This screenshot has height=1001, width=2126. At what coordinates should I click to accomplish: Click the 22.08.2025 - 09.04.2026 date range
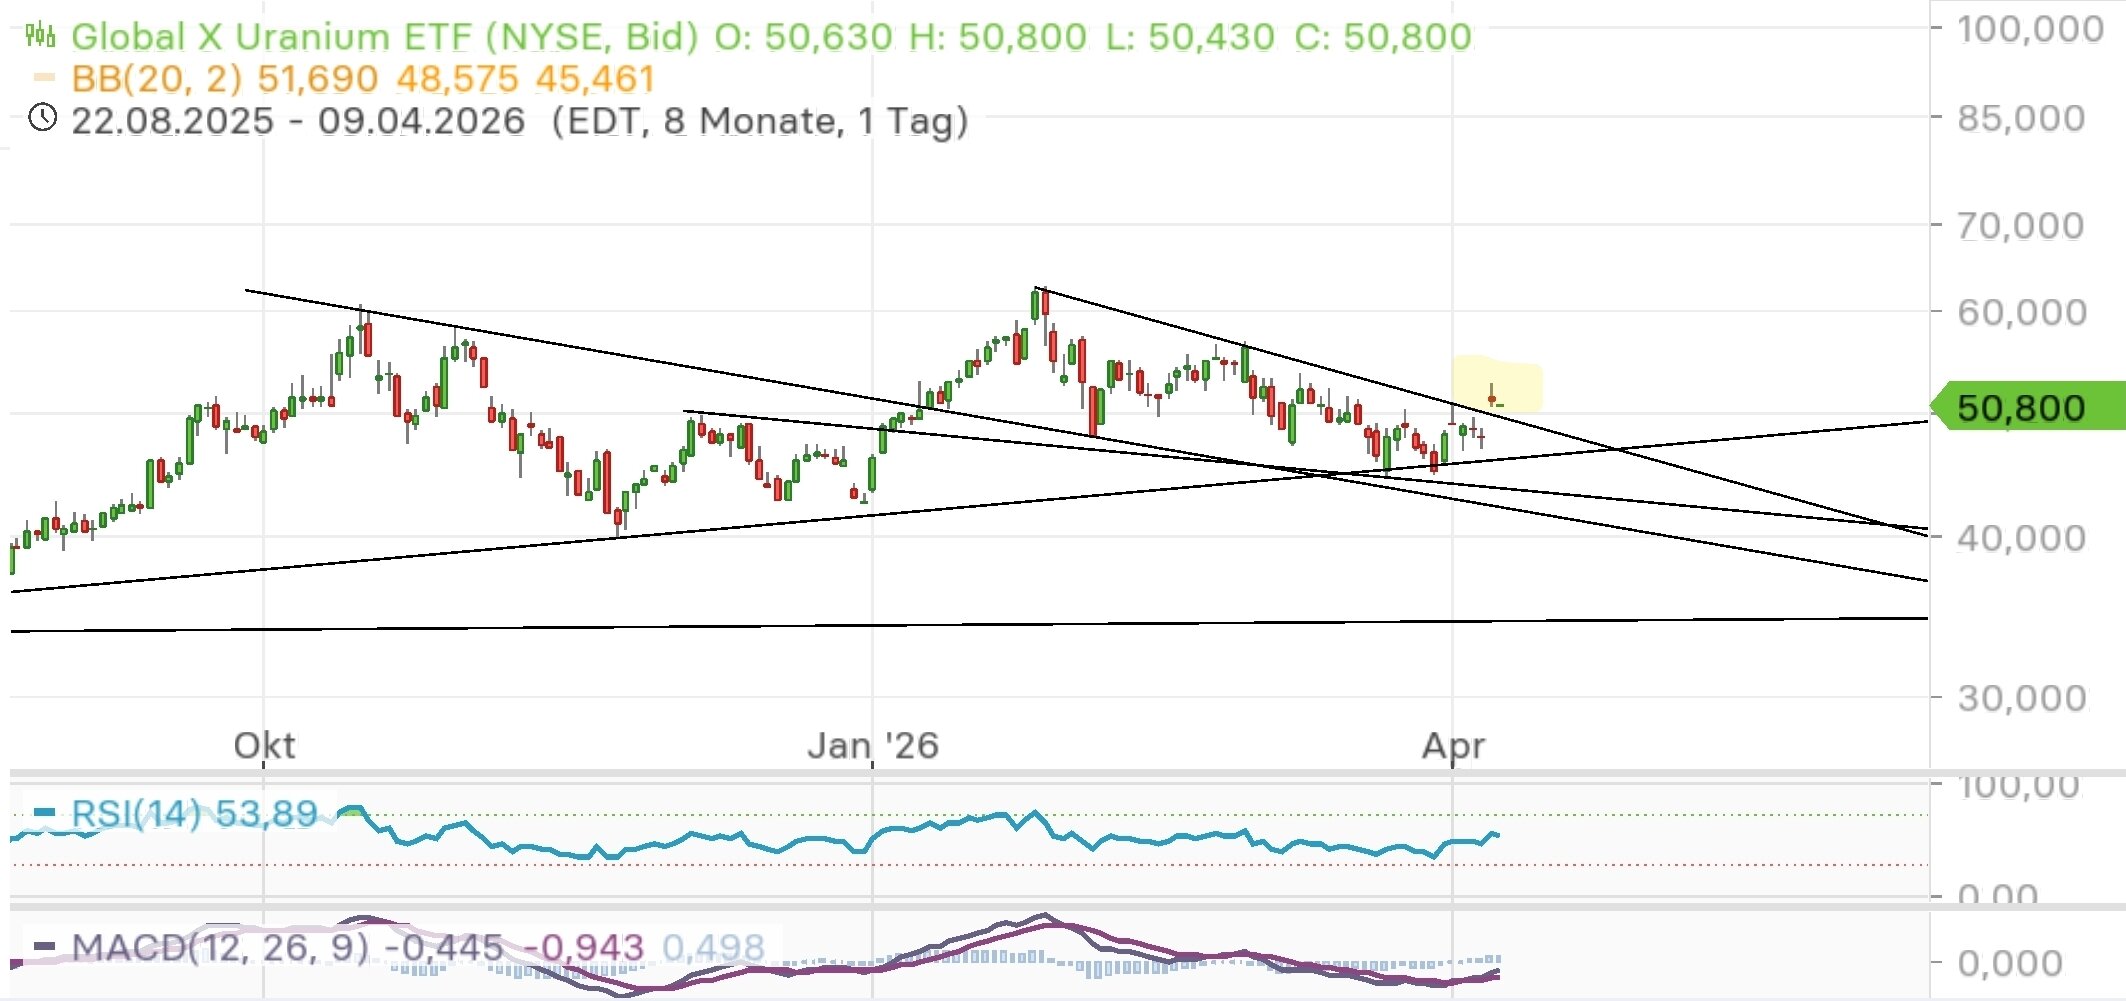click(298, 120)
